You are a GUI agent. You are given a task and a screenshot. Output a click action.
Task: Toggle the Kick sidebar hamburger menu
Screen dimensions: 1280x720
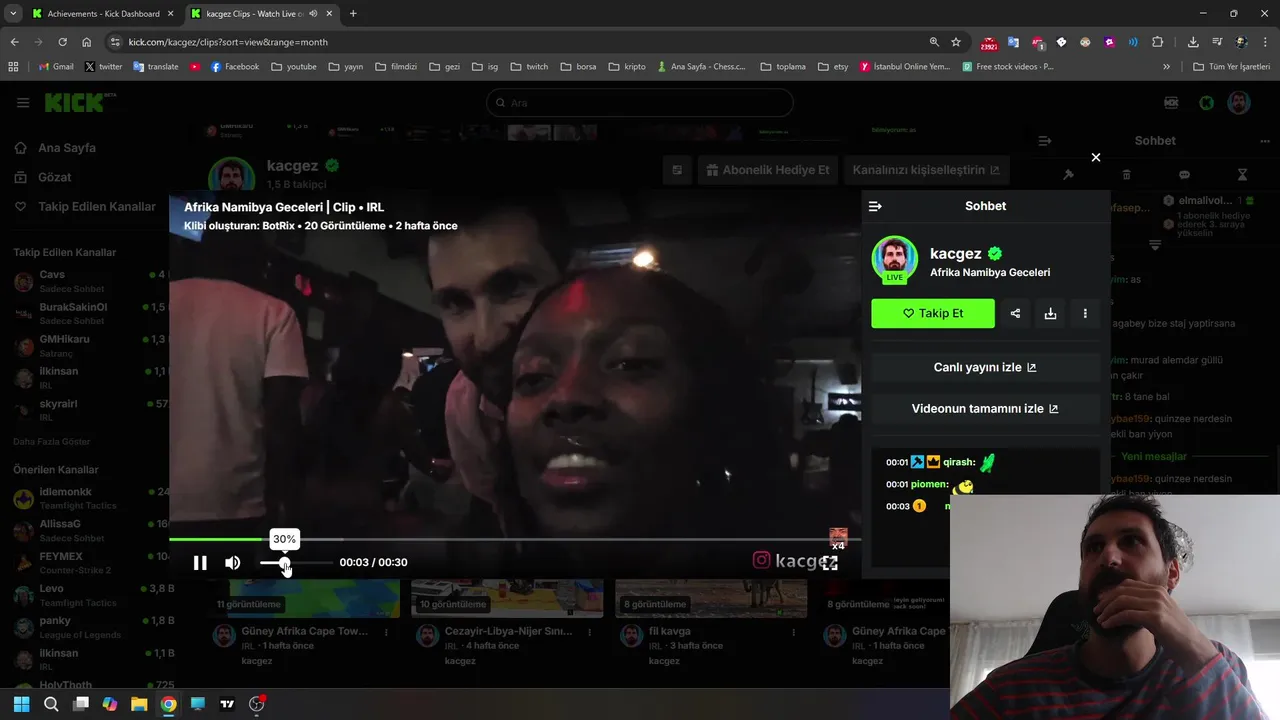[23, 103]
